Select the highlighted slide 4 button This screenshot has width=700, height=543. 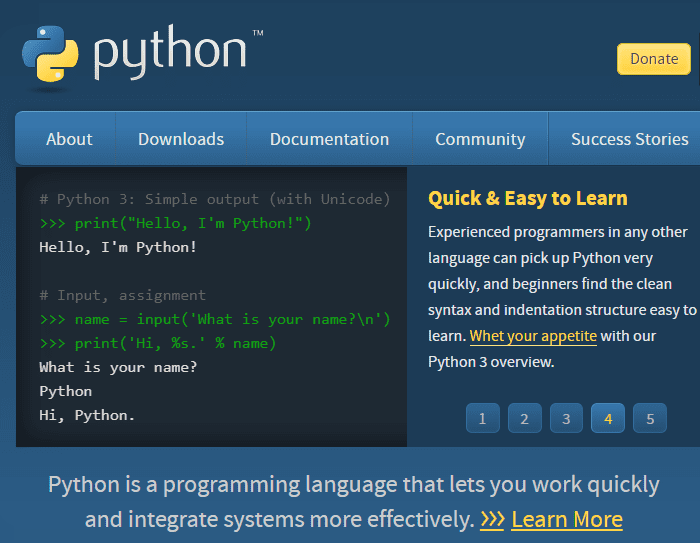608,418
